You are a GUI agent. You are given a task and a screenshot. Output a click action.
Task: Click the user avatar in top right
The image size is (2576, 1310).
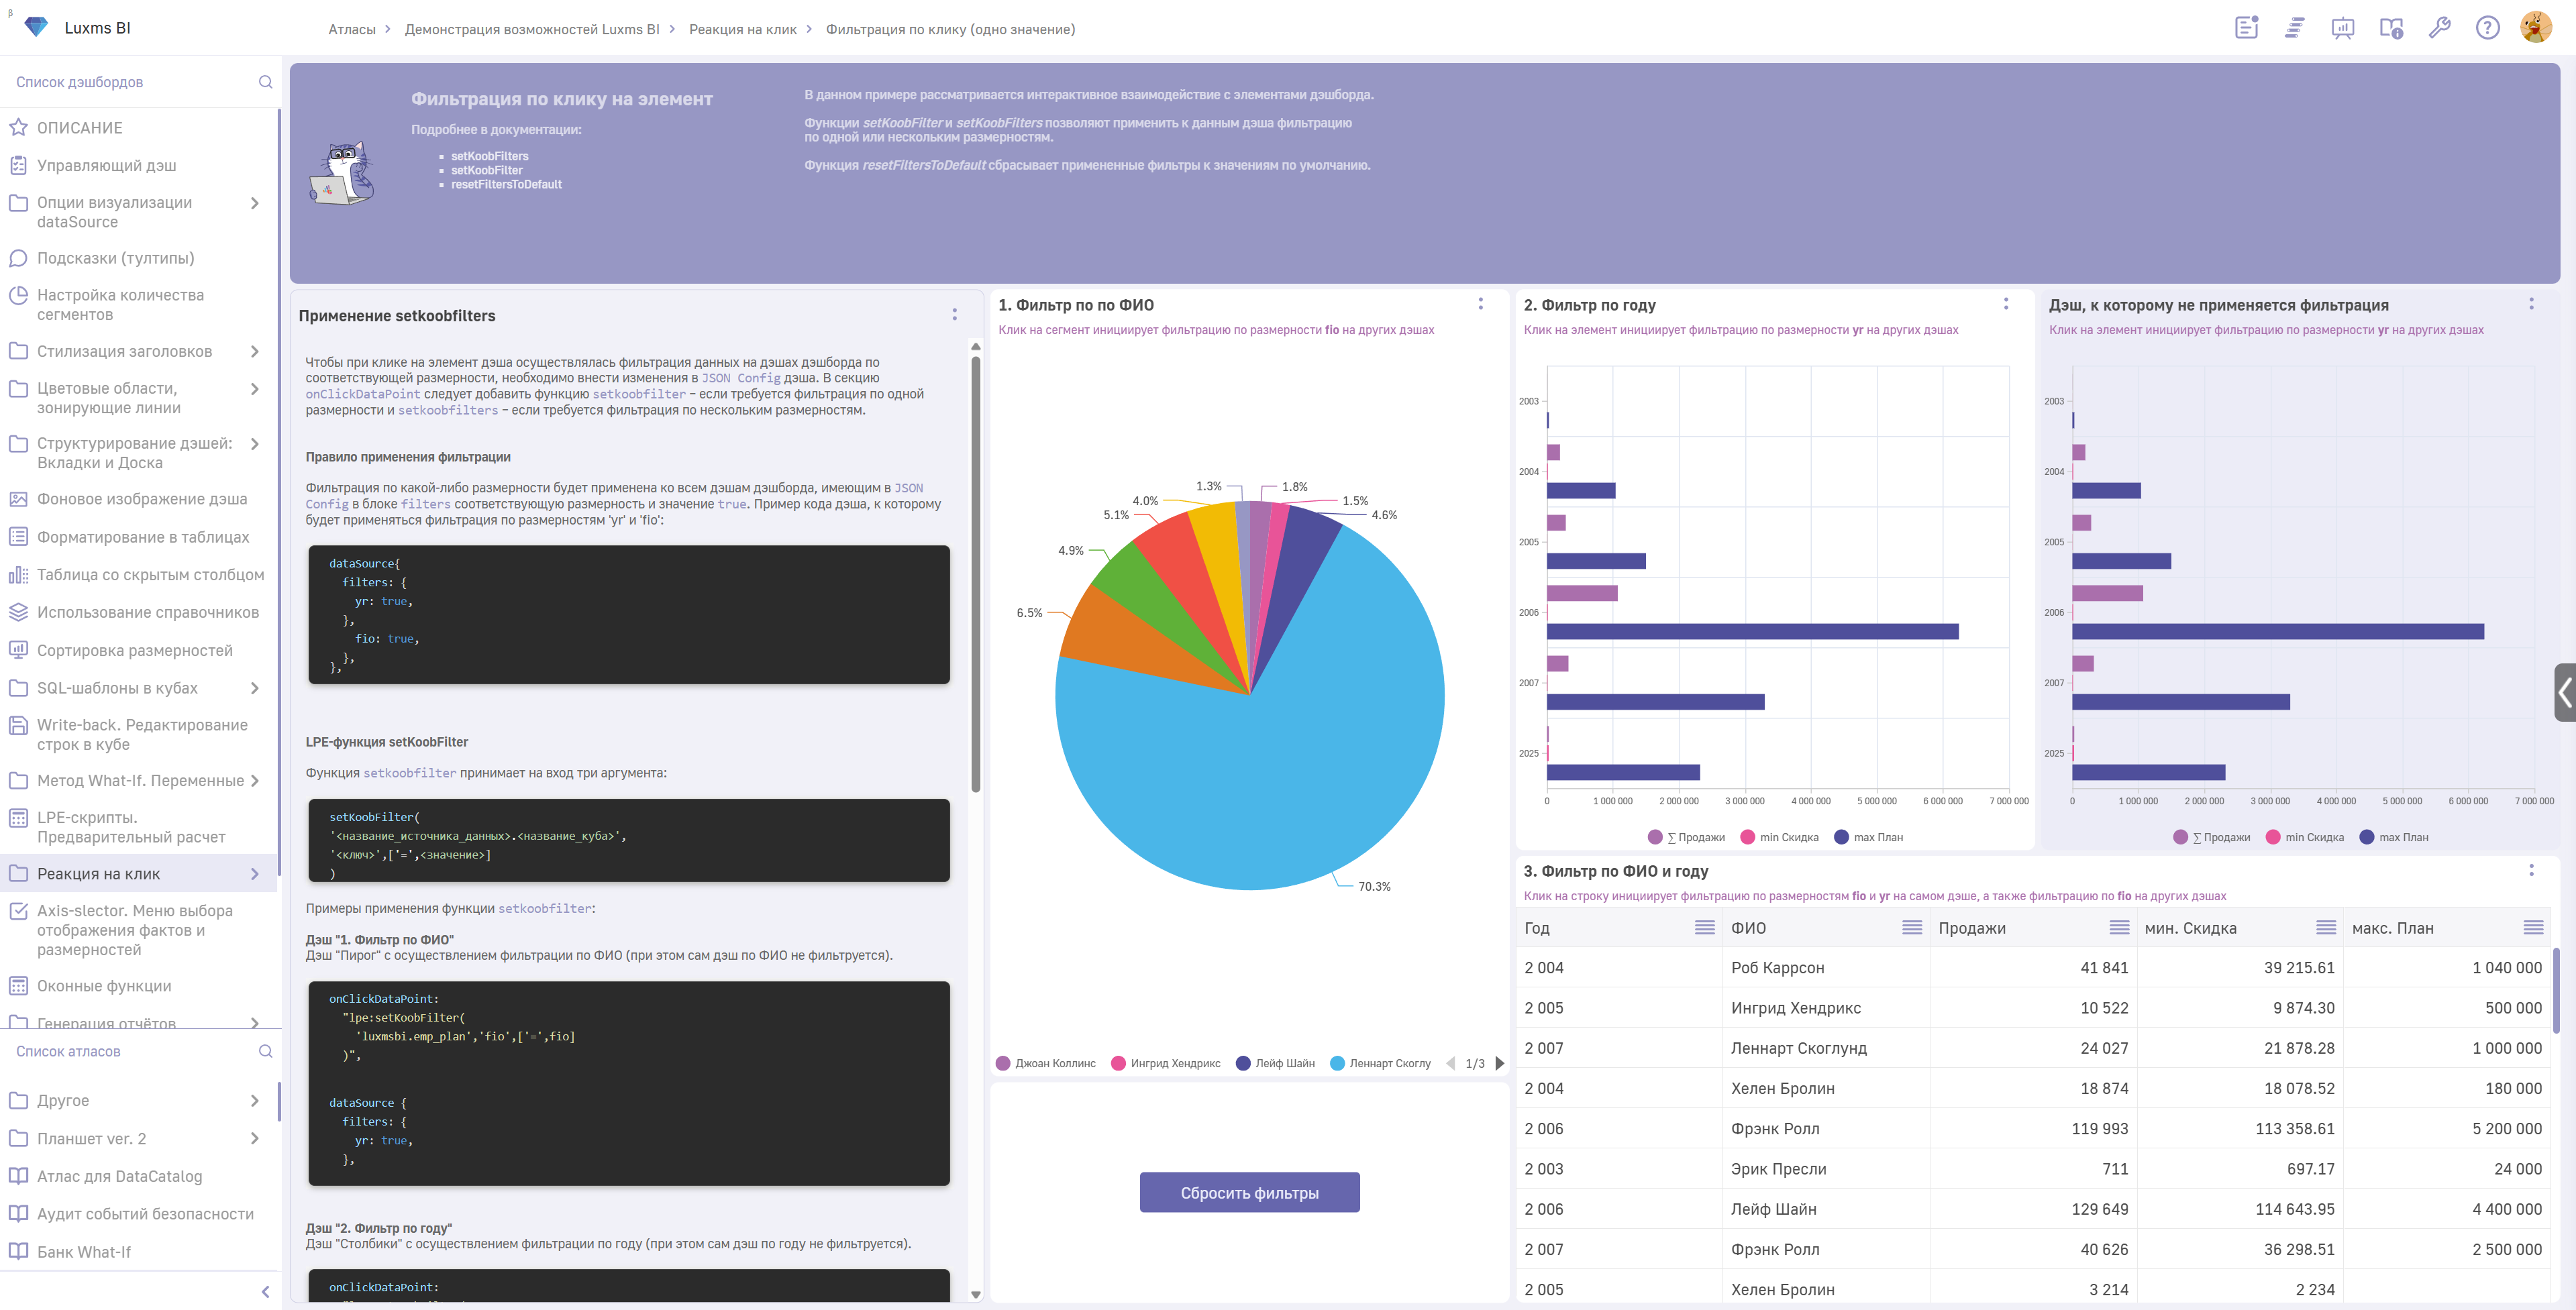pyautogui.click(x=2535, y=27)
